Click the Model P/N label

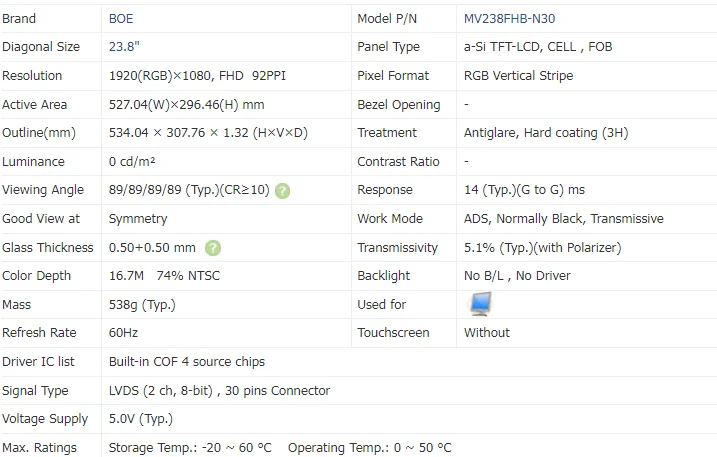coord(387,19)
